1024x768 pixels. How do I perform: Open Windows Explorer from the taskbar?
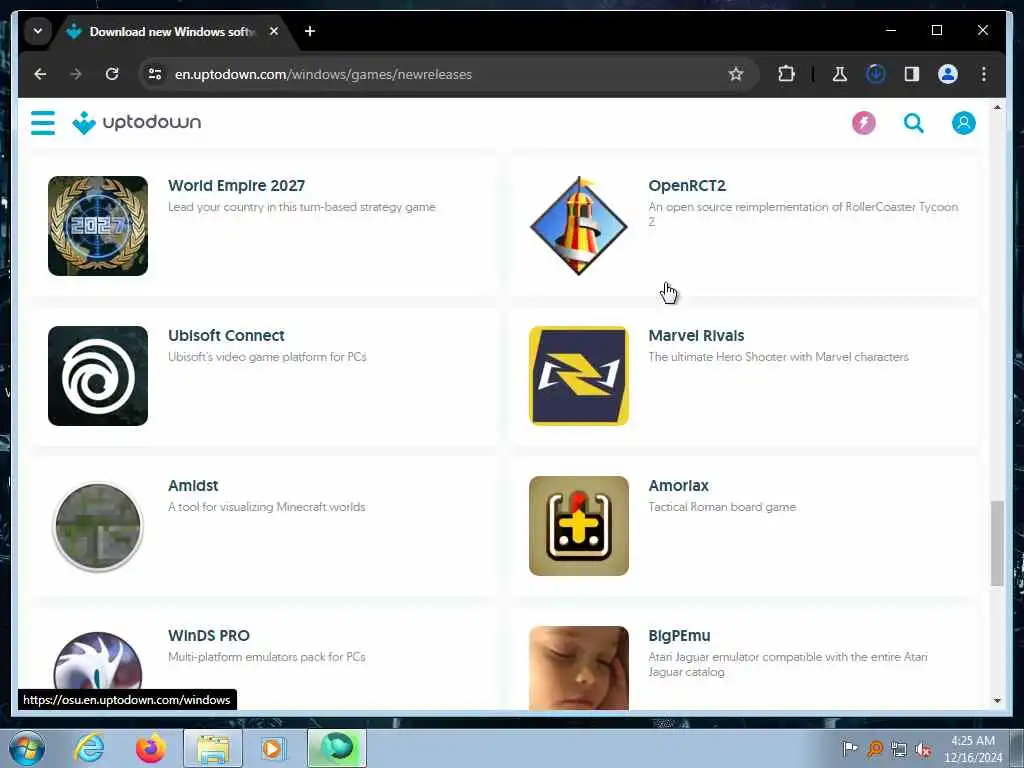213,748
